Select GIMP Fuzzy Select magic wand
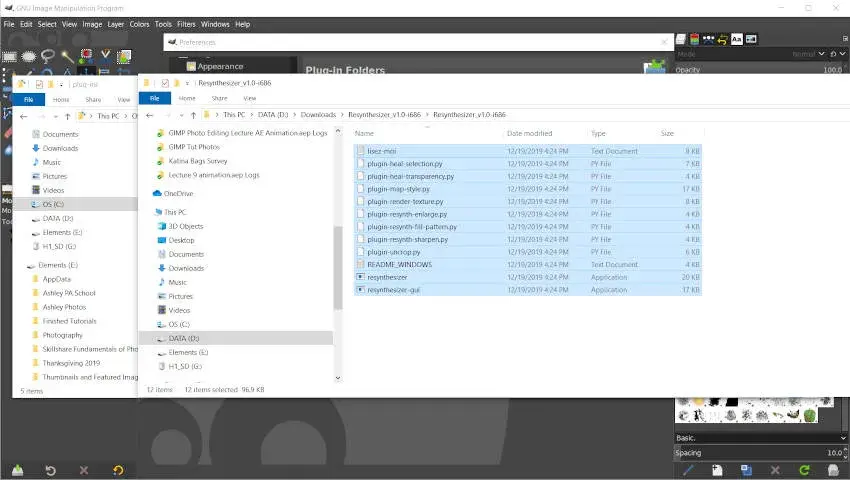This screenshot has width=850, height=480. (67, 56)
